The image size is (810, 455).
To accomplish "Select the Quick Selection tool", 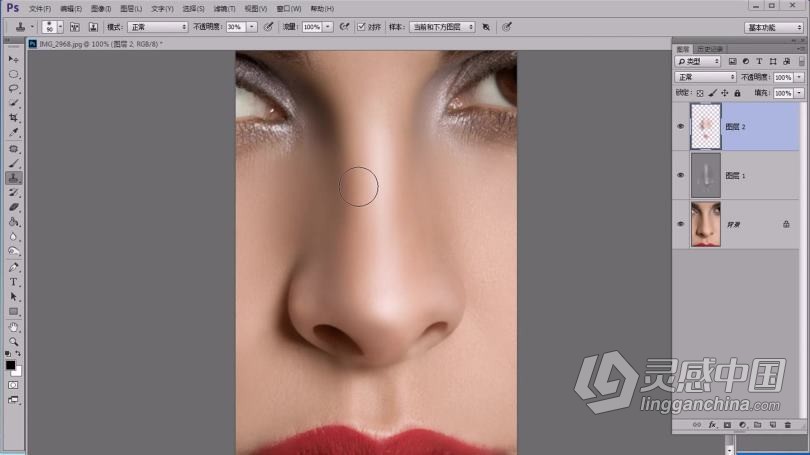I will point(13,103).
